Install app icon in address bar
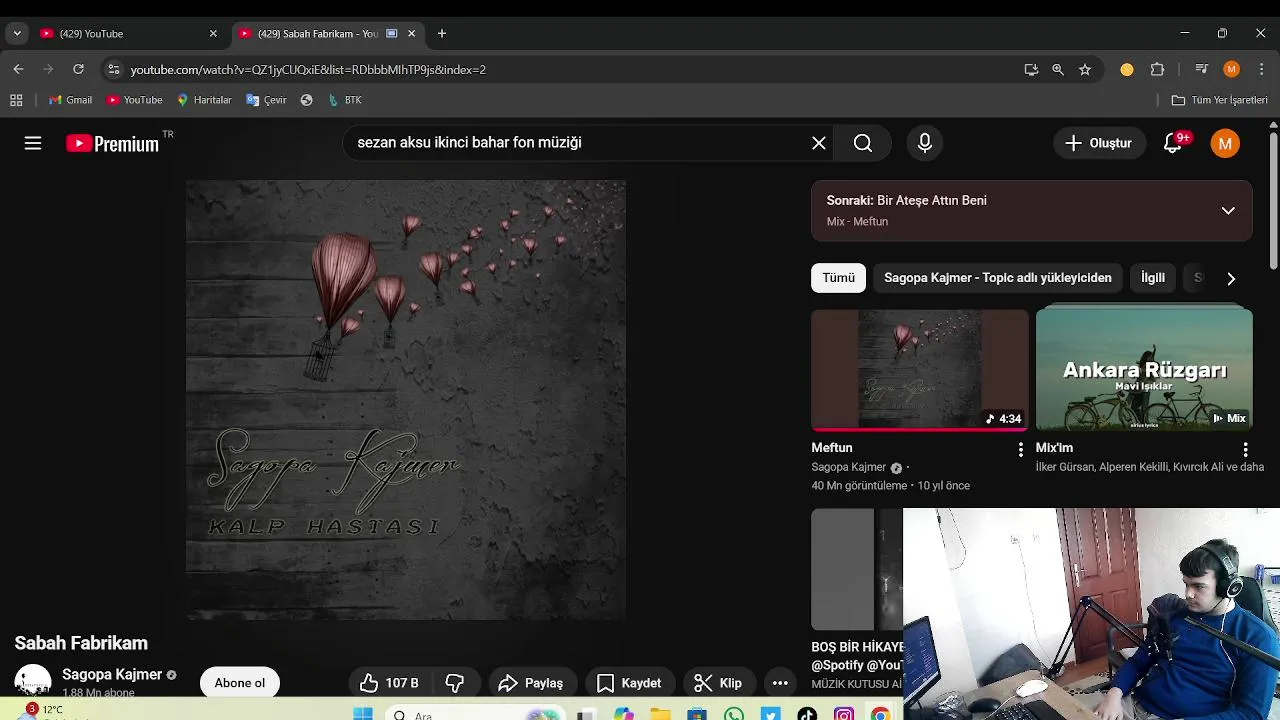This screenshot has height=720, width=1280. 1031,69
